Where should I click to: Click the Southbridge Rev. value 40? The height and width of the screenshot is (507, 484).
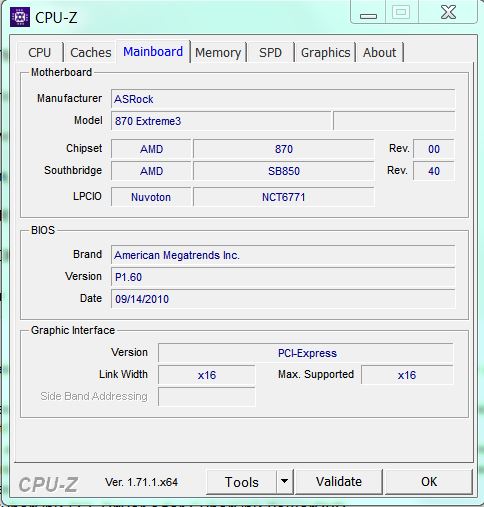(x=434, y=171)
